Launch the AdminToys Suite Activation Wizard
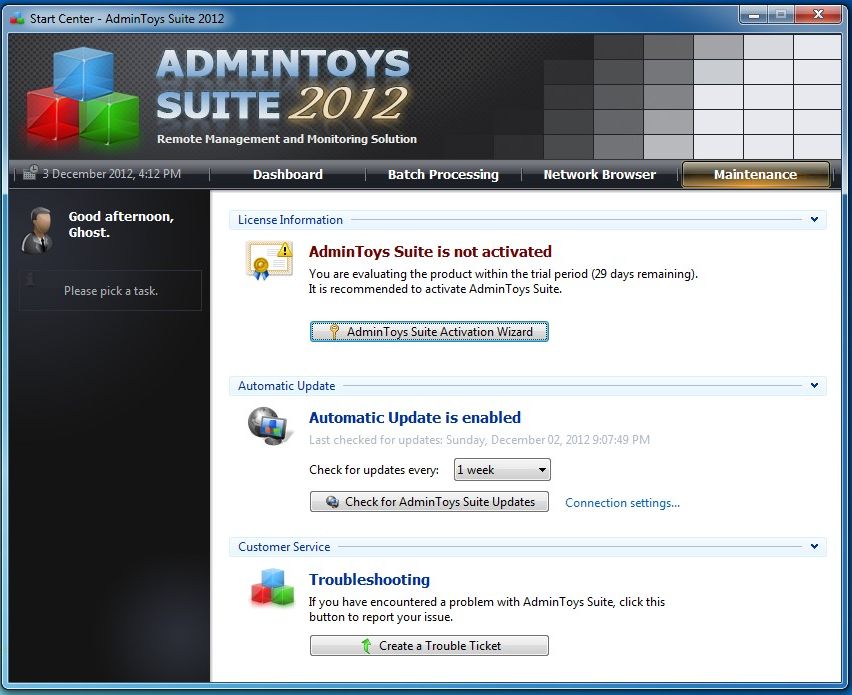 (429, 331)
